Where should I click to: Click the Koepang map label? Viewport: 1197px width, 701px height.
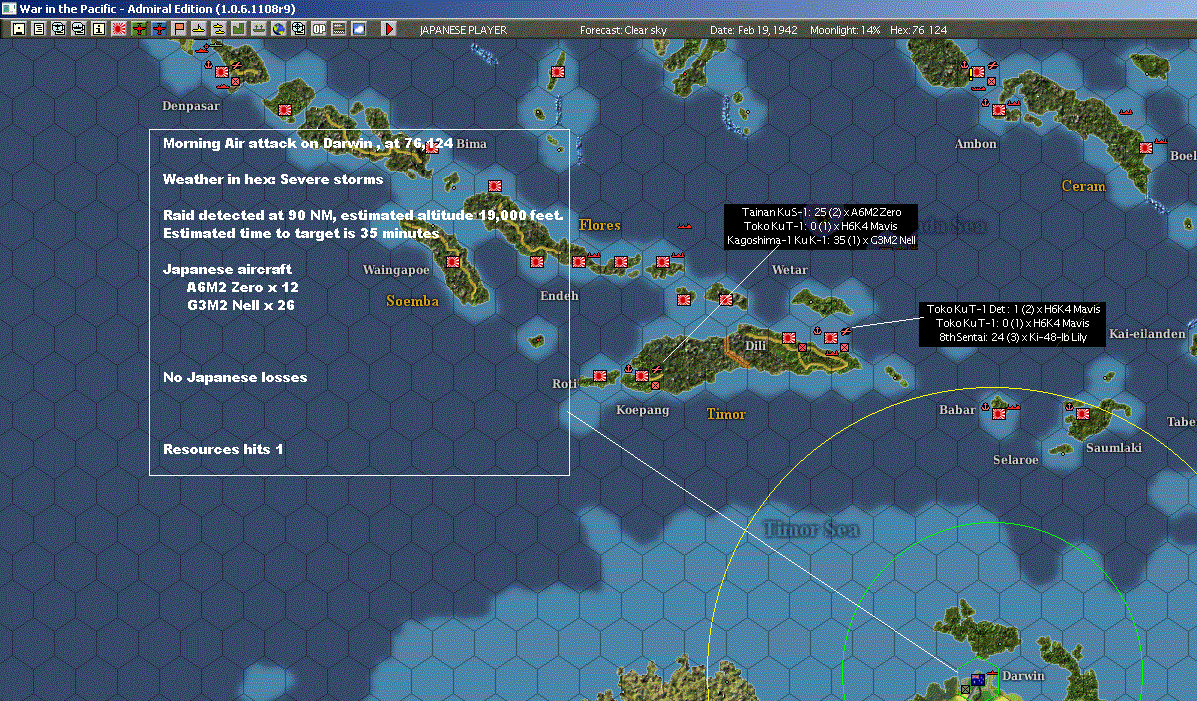point(642,410)
